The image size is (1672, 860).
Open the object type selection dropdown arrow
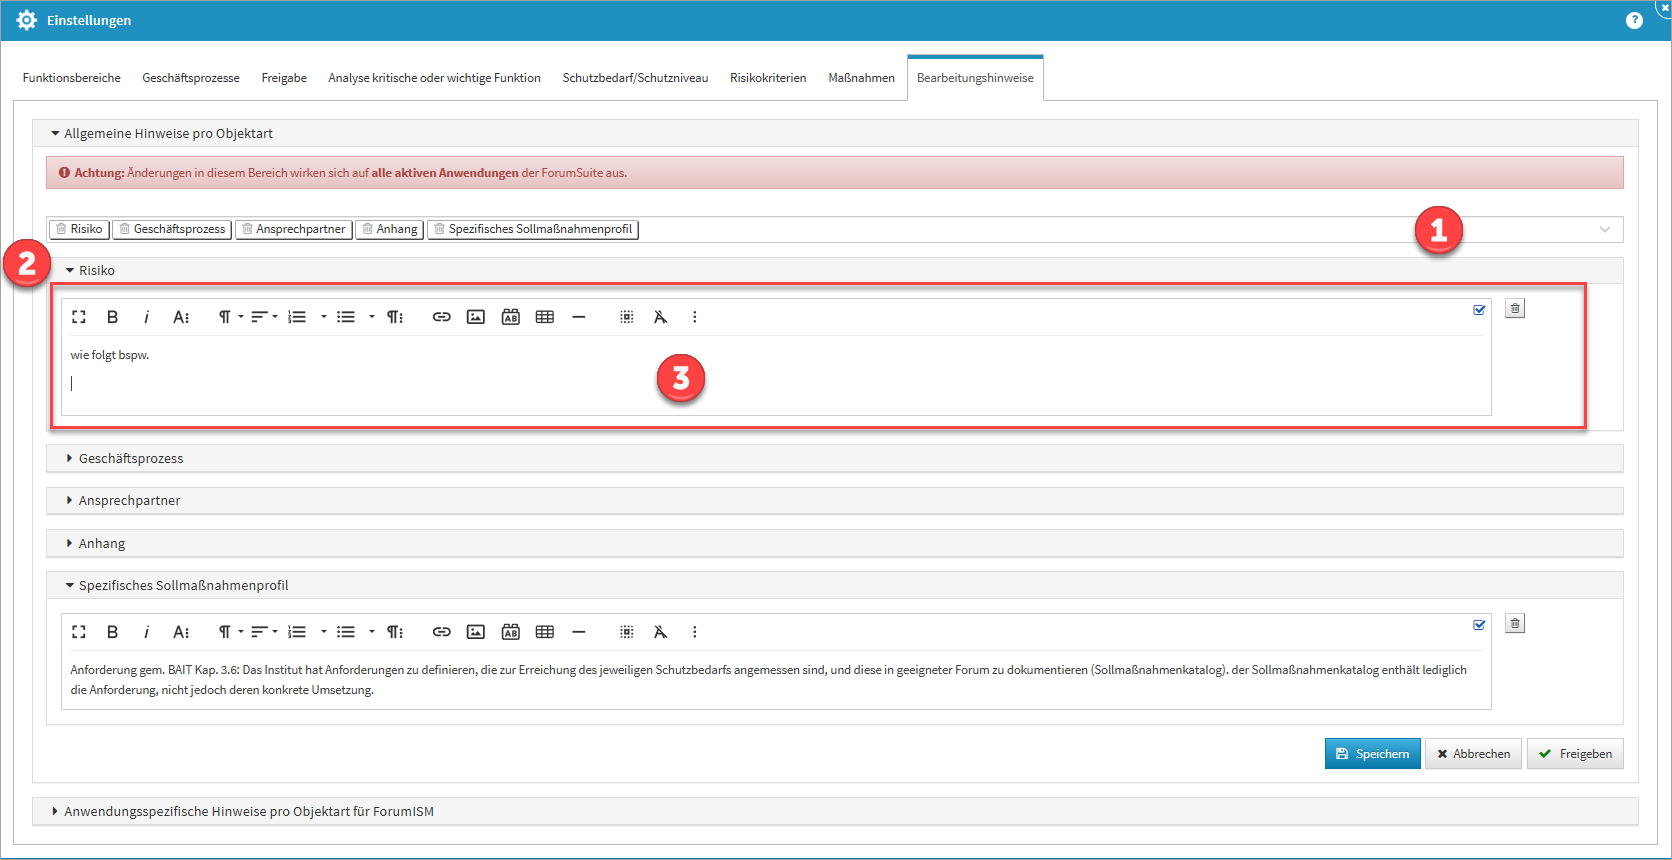pos(1604,230)
